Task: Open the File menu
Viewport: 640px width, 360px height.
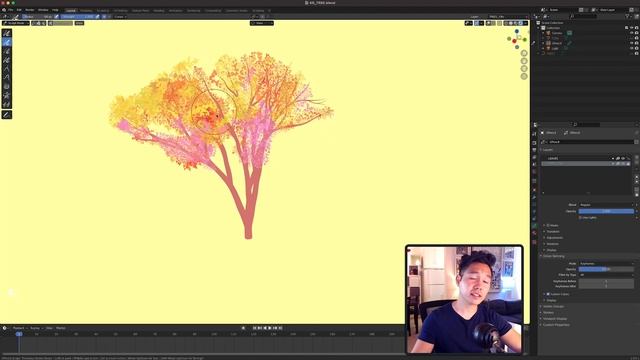Action: coord(11,10)
